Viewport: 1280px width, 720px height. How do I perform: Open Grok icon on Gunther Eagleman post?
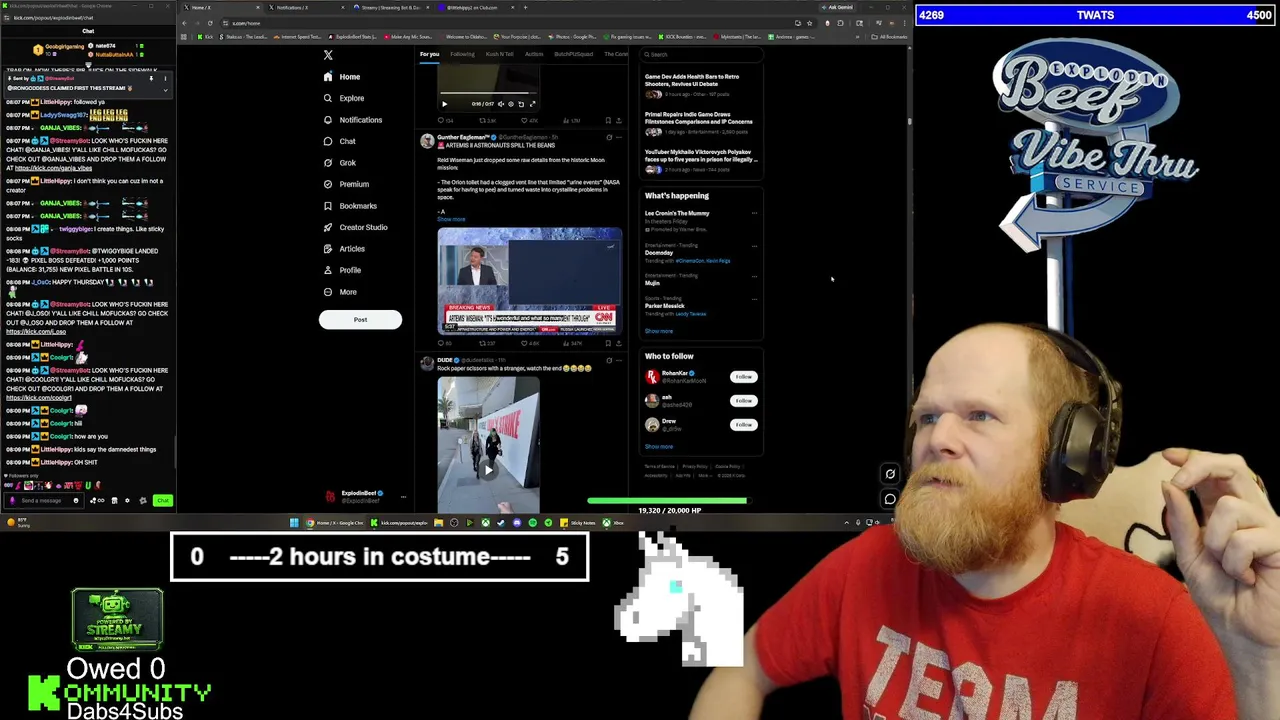[609, 137]
